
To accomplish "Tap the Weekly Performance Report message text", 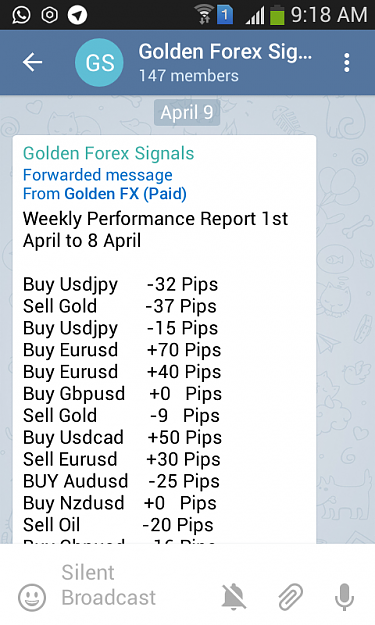I will (x=155, y=230).
